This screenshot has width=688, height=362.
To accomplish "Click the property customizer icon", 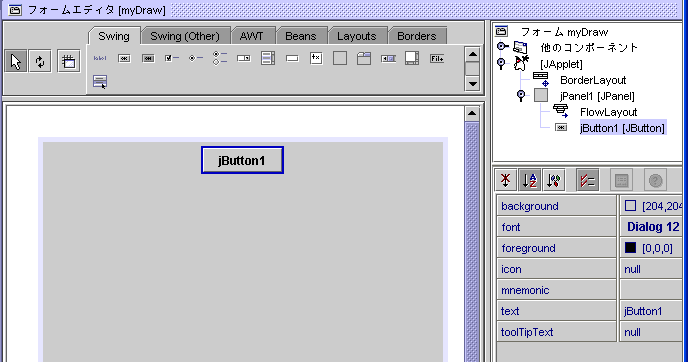I will 621,180.
